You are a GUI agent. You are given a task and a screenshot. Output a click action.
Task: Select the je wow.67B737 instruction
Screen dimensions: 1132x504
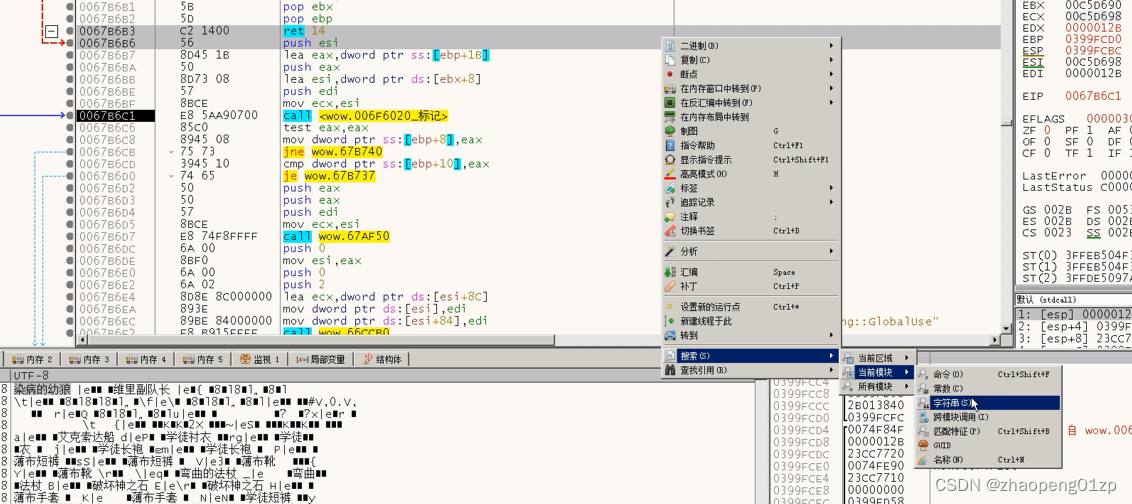pyautogui.click(x=329, y=176)
